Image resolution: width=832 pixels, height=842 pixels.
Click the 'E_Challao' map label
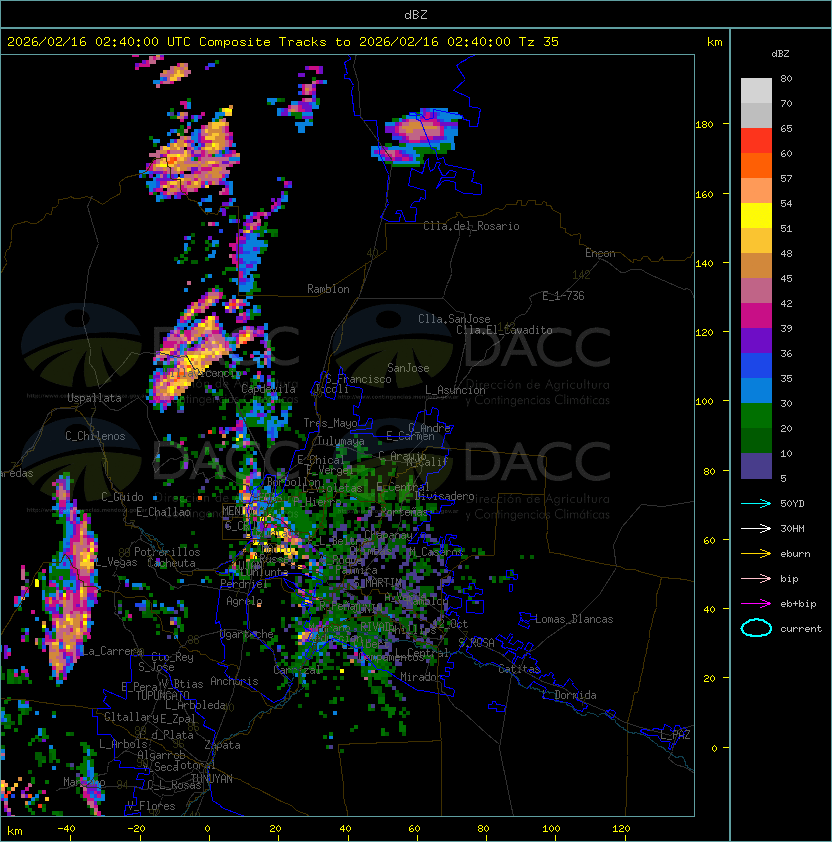(163, 512)
